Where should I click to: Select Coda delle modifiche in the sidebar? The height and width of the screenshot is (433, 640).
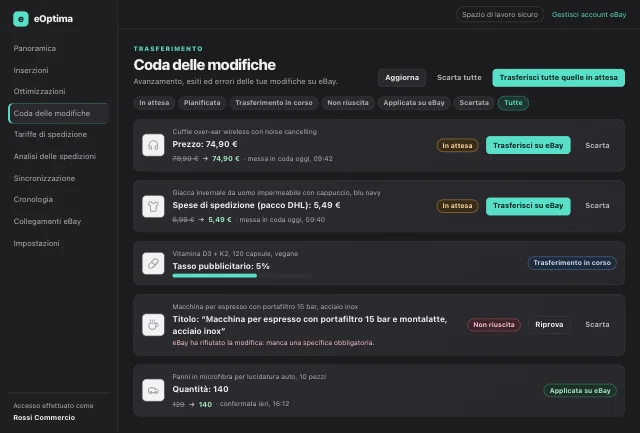(58, 113)
